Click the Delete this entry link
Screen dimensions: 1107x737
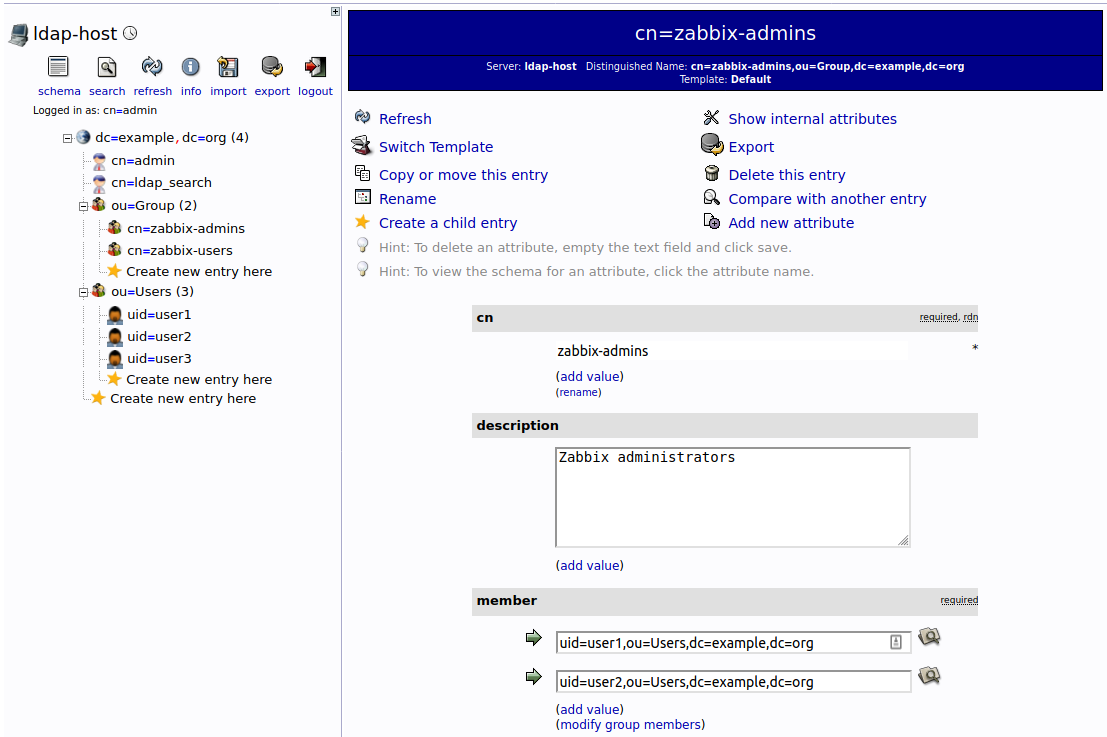(x=786, y=174)
